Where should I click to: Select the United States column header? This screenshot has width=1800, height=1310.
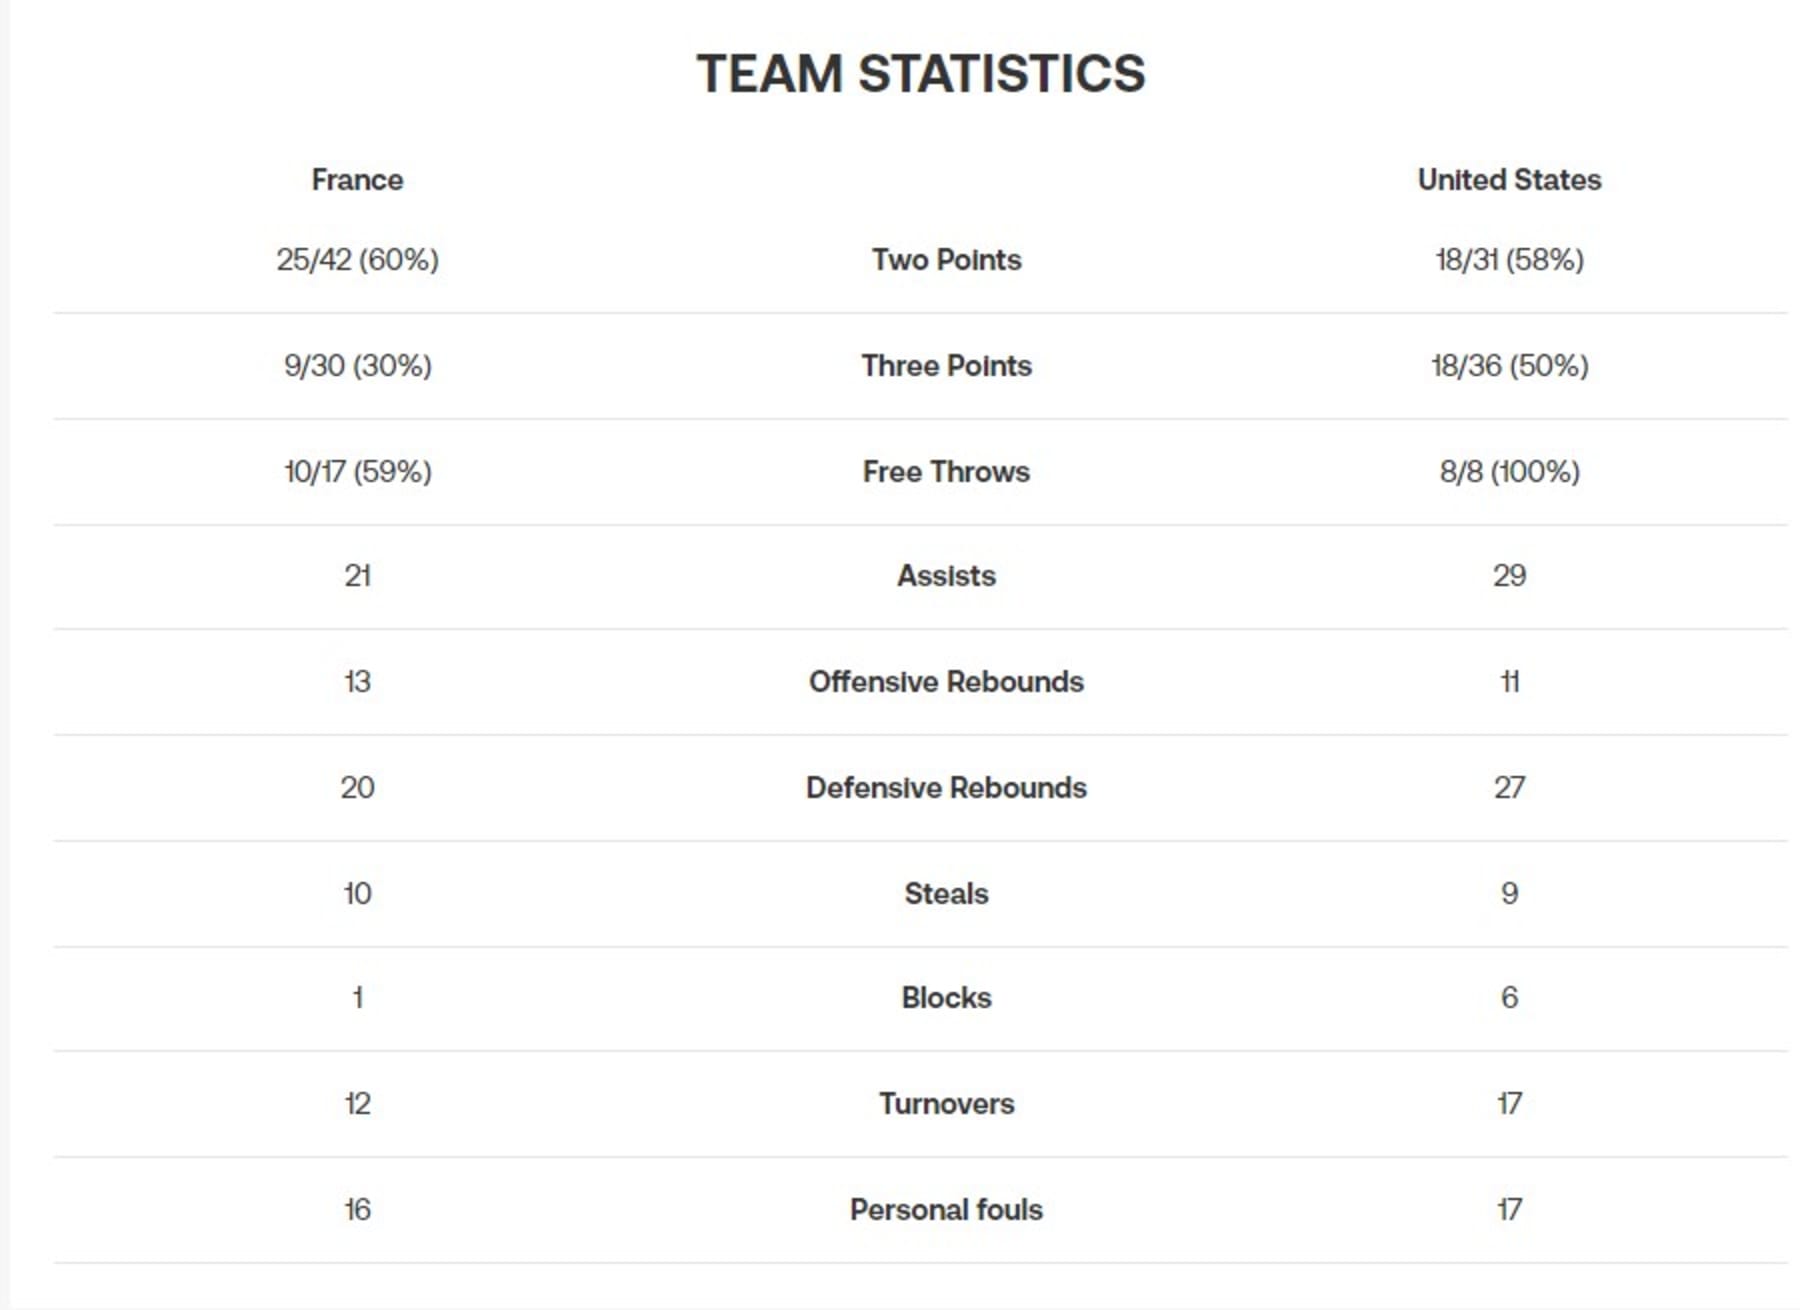click(1509, 180)
